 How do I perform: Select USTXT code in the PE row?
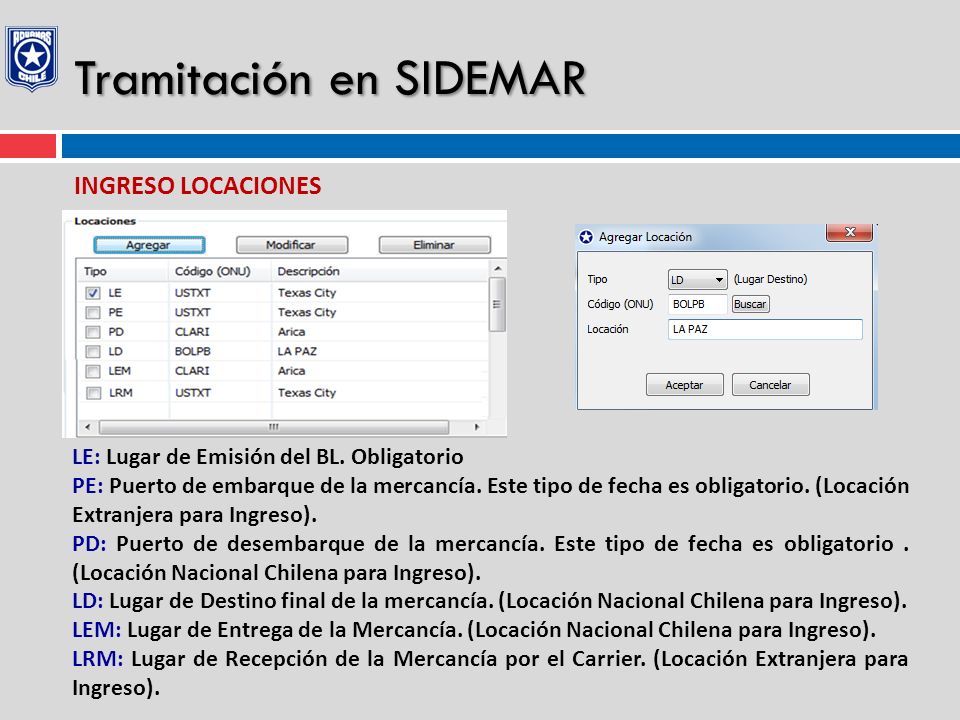pos(192,312)
